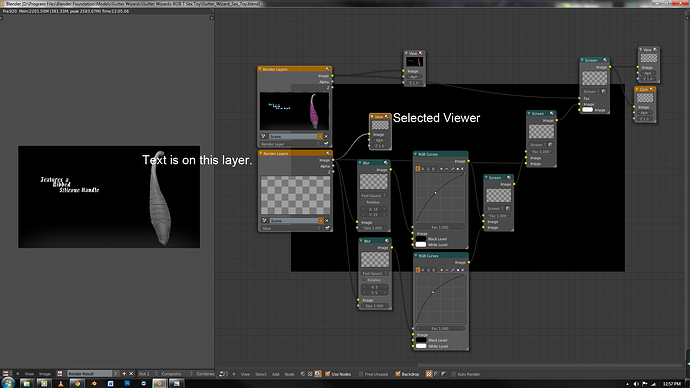Open Glow layer dropdown in Render Layers node

point(290,228)
